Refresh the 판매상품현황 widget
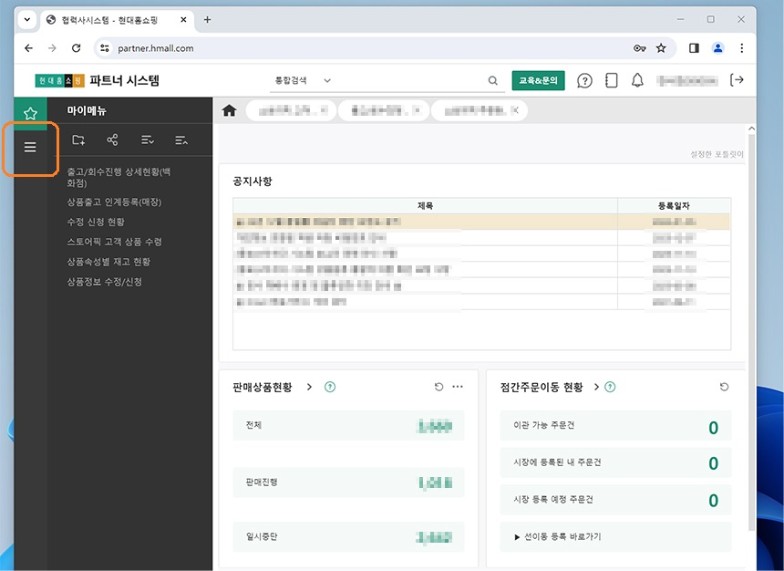 438,386
